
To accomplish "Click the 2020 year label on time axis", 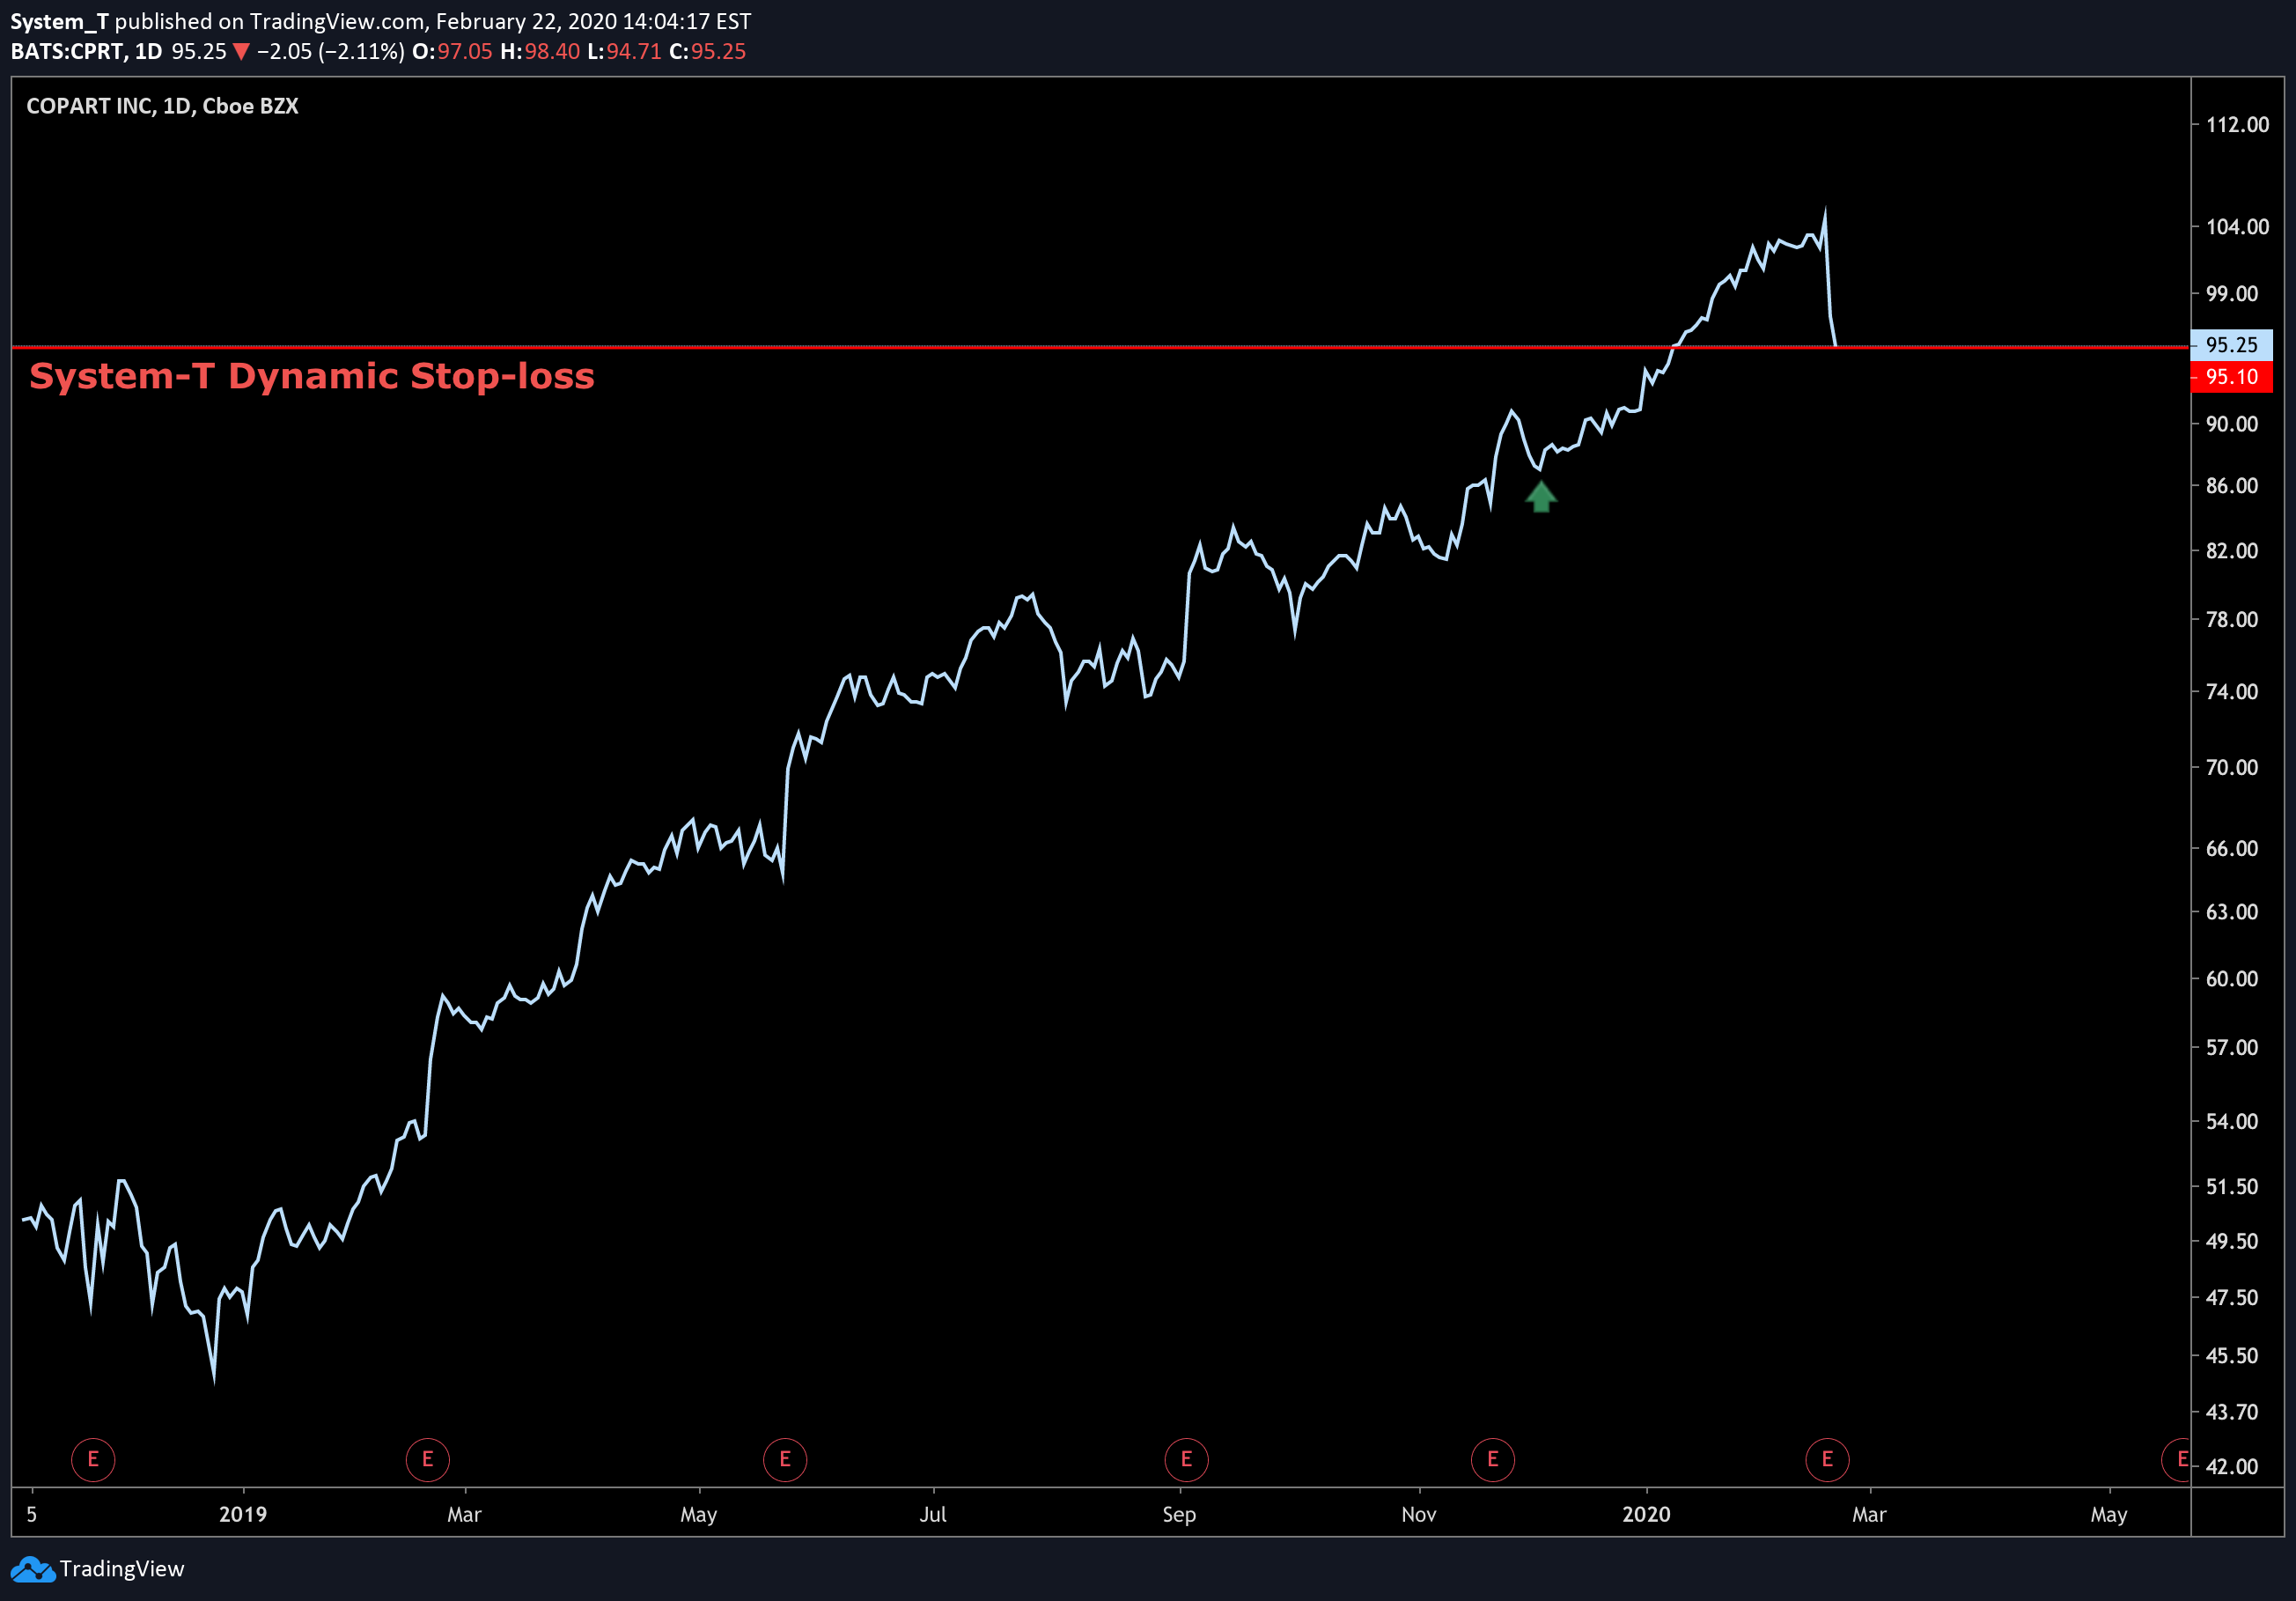I will click(1646, 1514).
